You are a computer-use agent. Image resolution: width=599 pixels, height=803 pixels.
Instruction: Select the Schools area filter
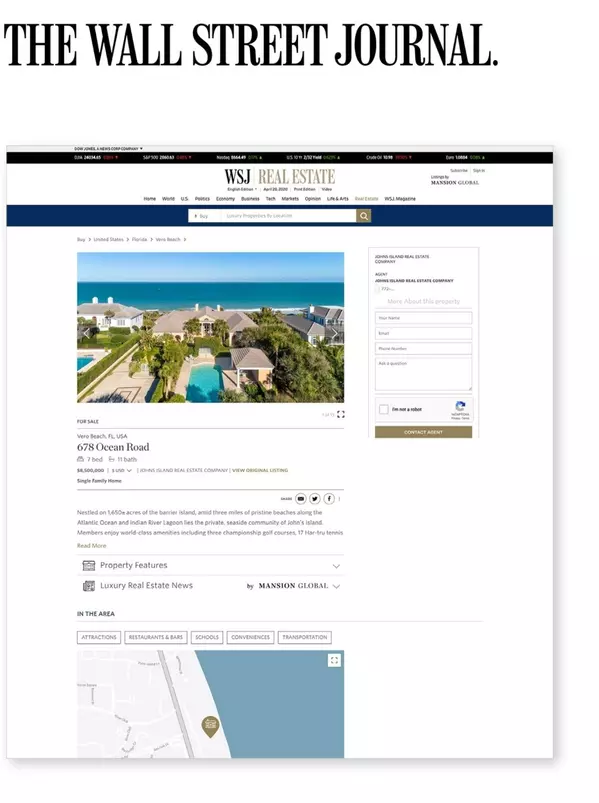pyautogui.click(x=207, y=637)
